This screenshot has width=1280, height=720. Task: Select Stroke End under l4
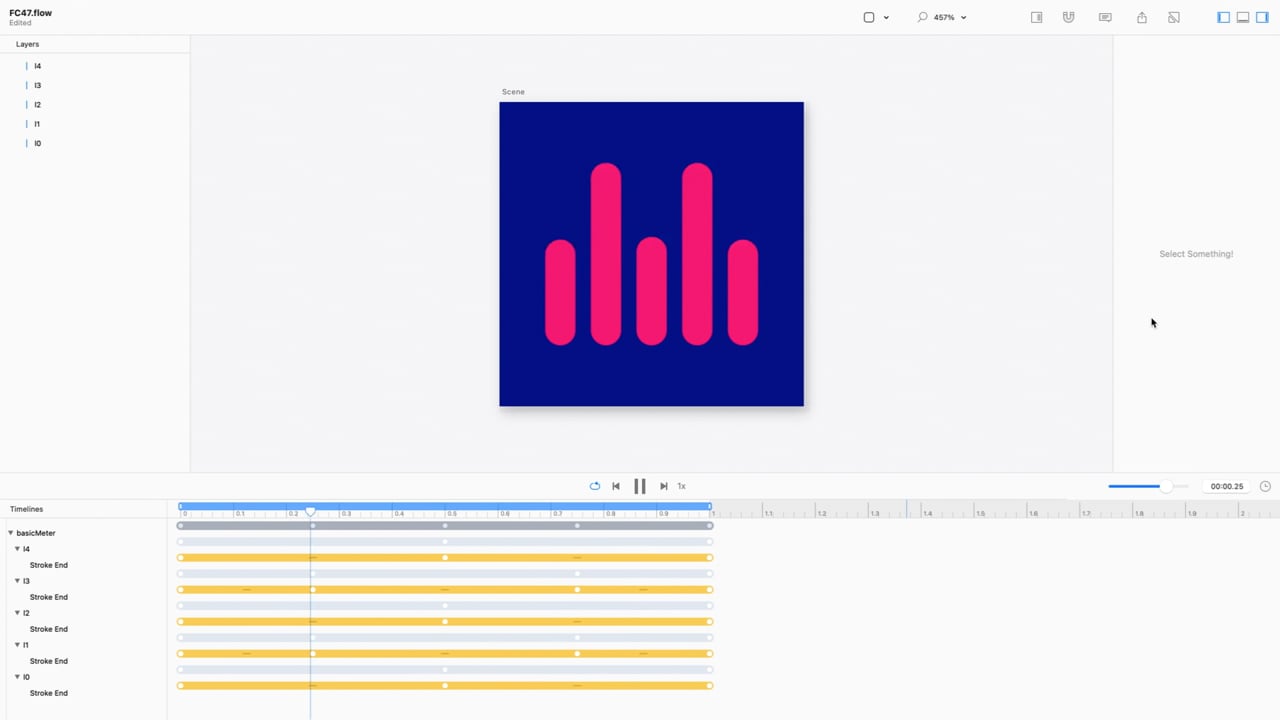[x=49, y=565]
